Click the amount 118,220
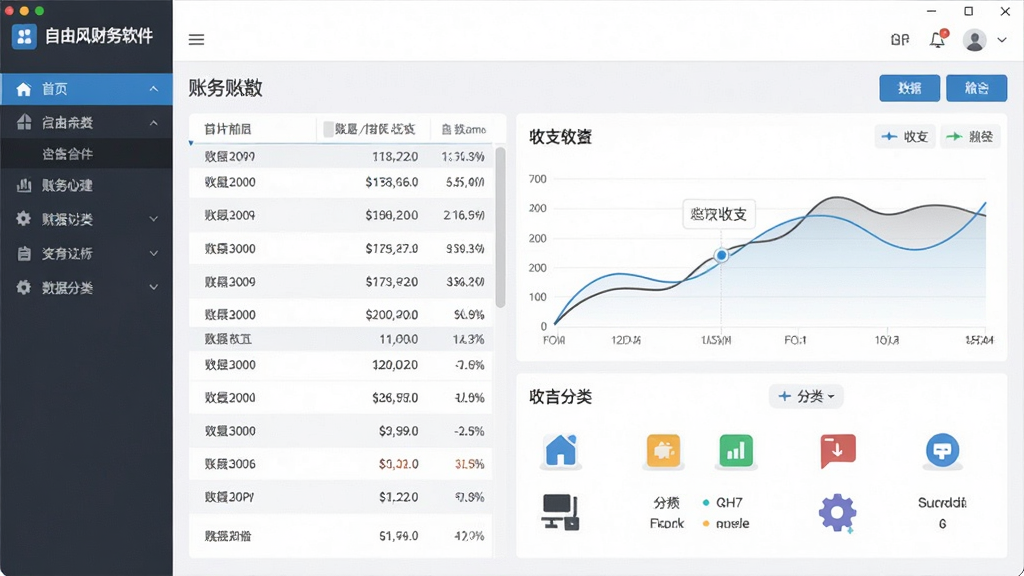The height and width of the screenshot is (576, 1024). [395, 157]
